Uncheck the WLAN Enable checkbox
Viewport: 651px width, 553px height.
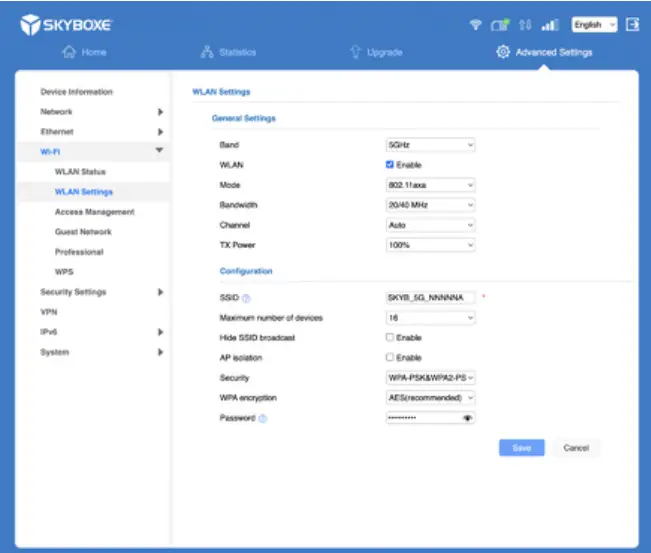coord(391,165)
